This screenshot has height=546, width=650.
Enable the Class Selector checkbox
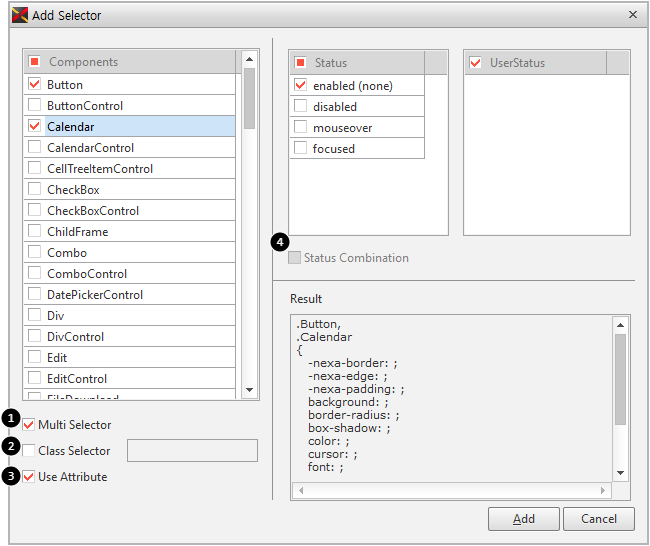28,451
